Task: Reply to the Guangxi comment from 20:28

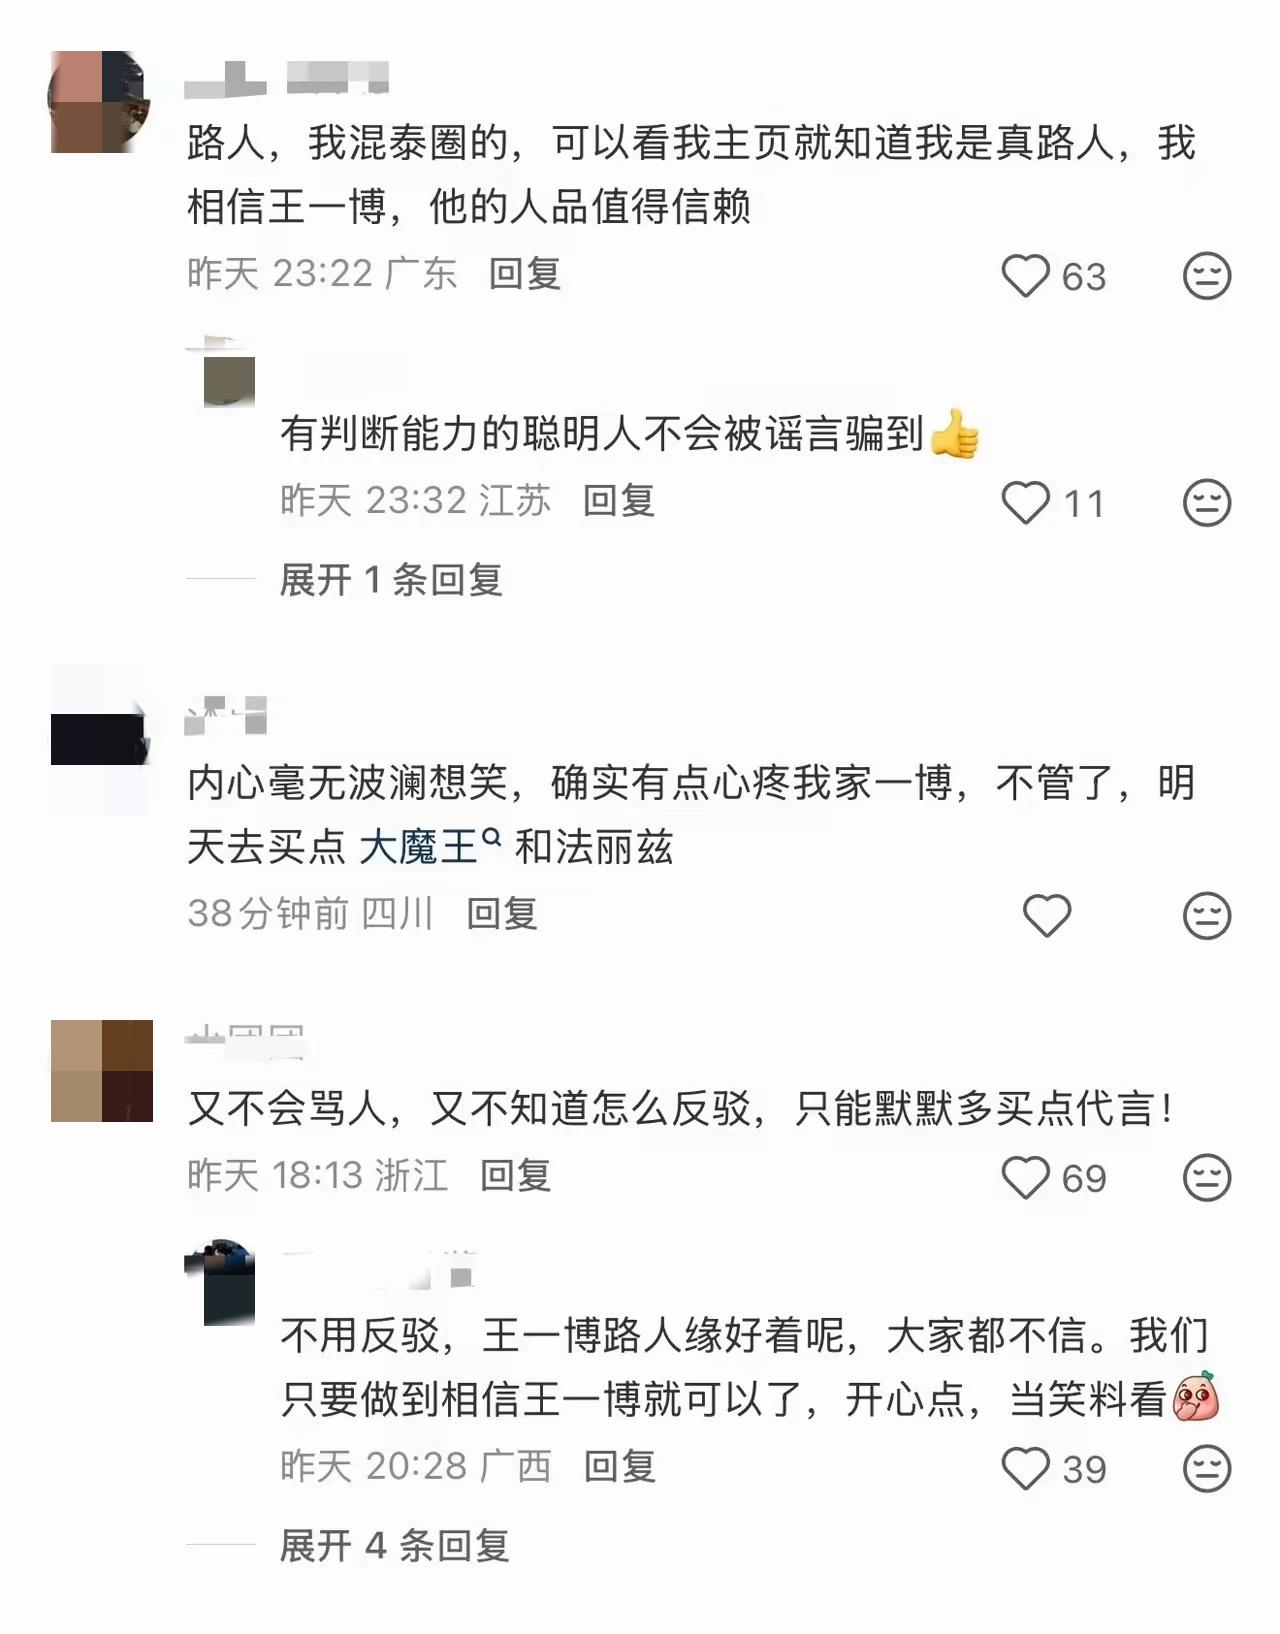Action: 620,1466
